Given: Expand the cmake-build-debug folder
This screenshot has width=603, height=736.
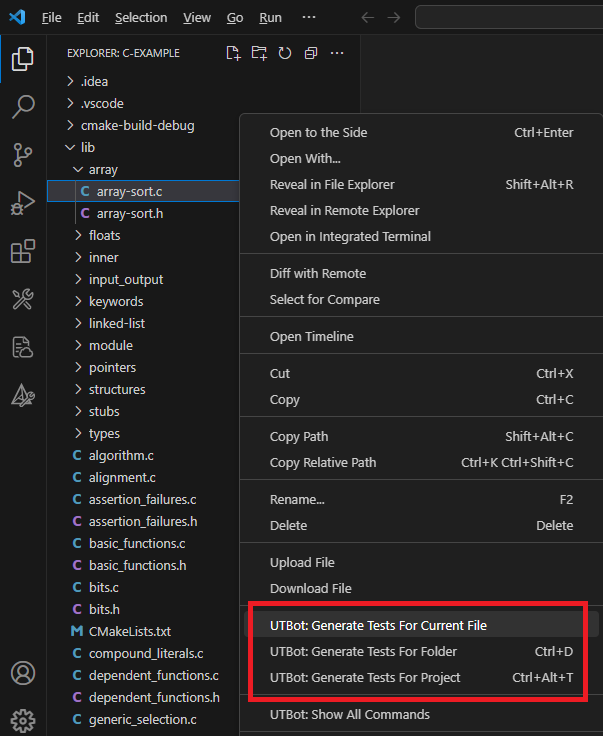Looking at the screenshot, I should (137, 125).
